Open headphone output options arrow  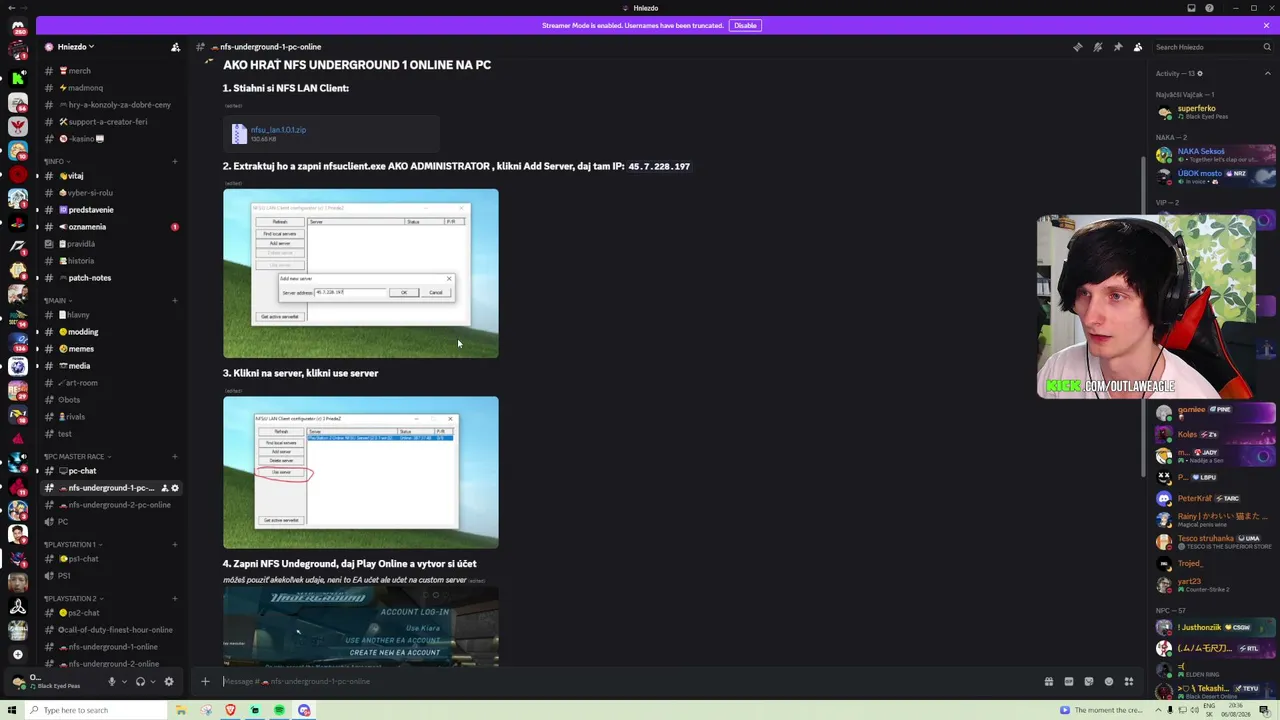[x=153, y=682]
